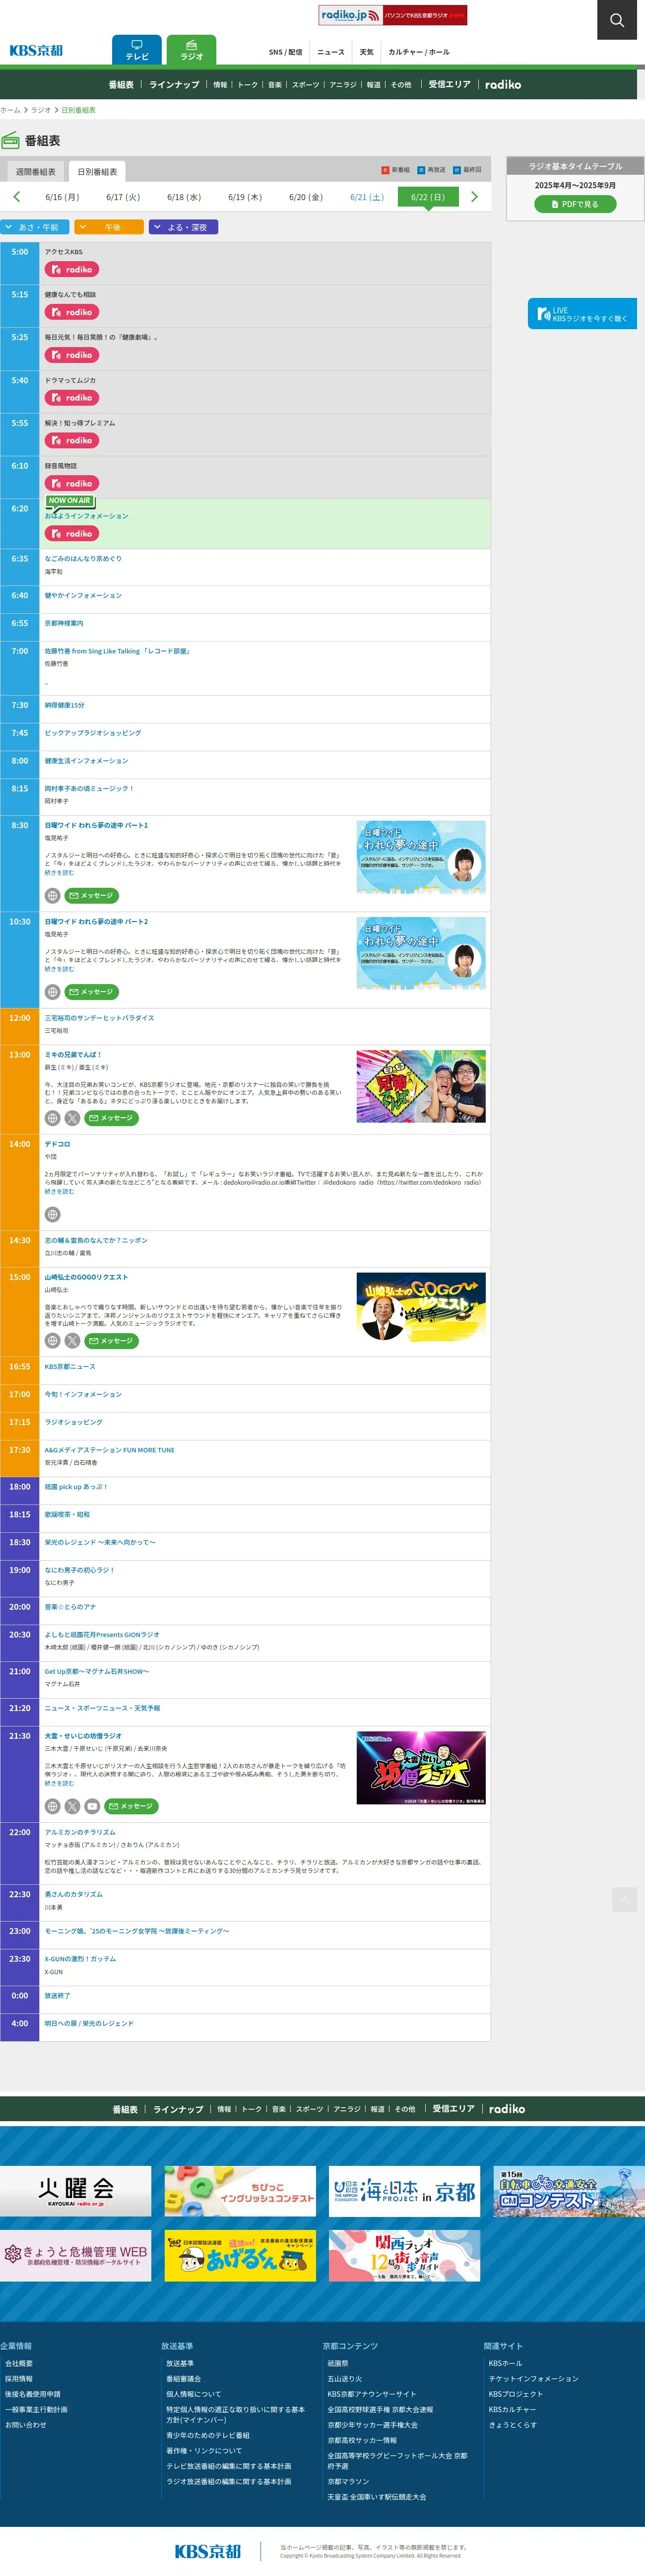645x2576 pixels.
Task: Select the 週間番組表 tab
Action: tap(36, 172)
